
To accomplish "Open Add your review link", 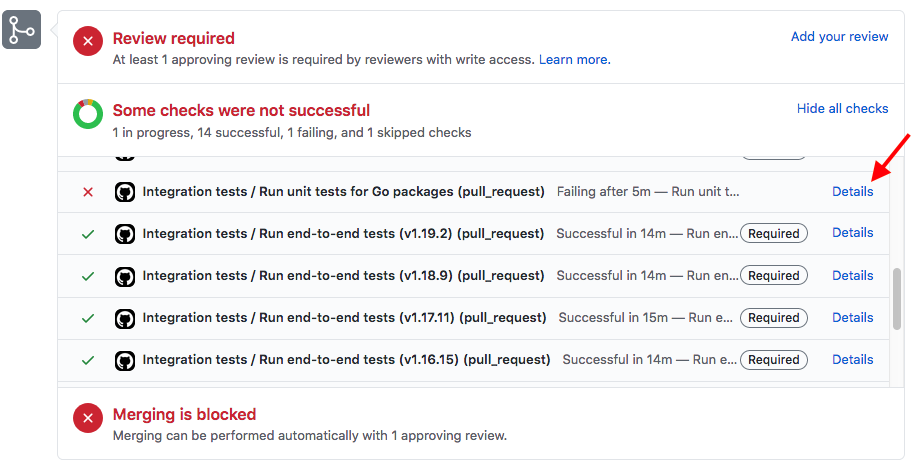I will pyautogui.click(x=839, y=36).
